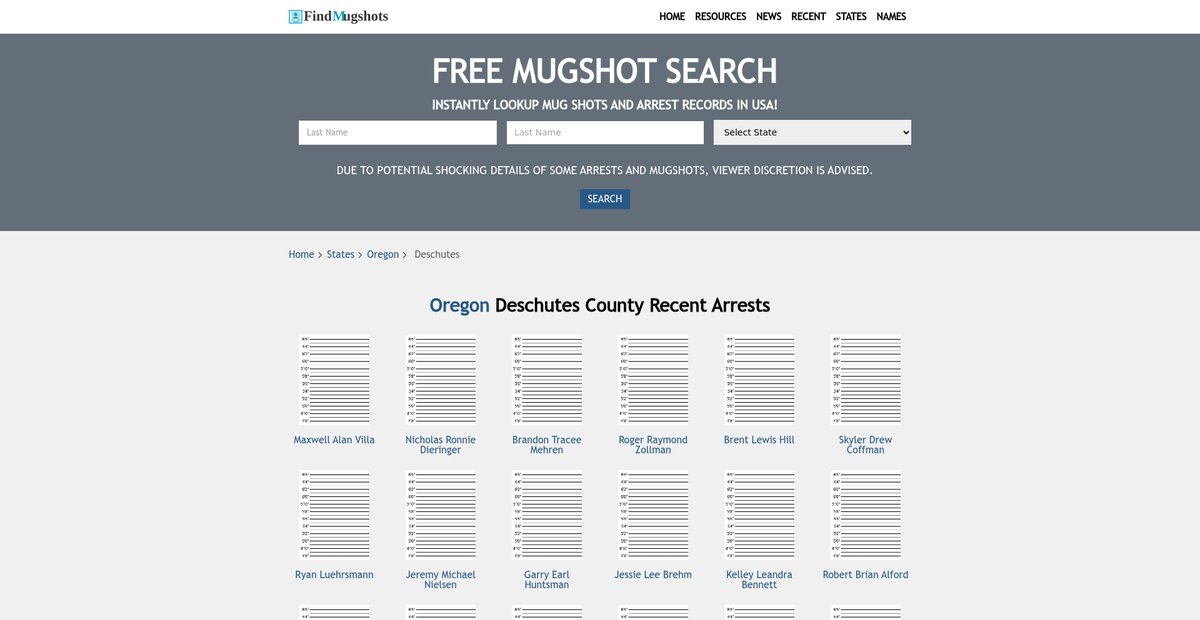1200x620 pixels.
Task: Open Jeremy Michael Nielsen mugshot thumbnail
Action: coord(440,515)
